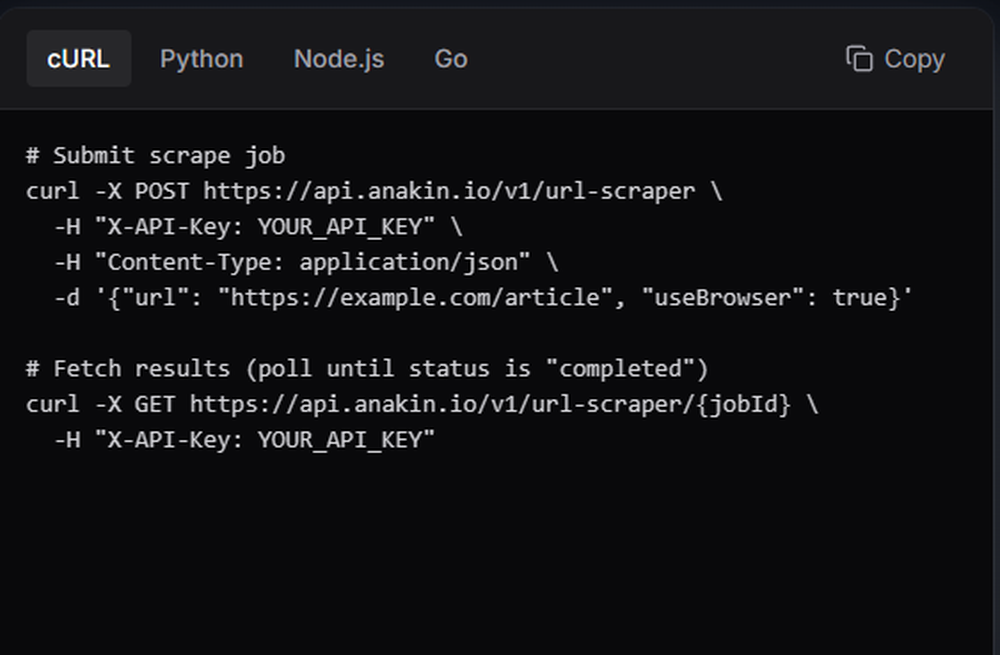Image resolution: width=1000 pixels, height=655 pixels.
Task: Click the copy icon in the code header
Action: [x=859, y=59]
